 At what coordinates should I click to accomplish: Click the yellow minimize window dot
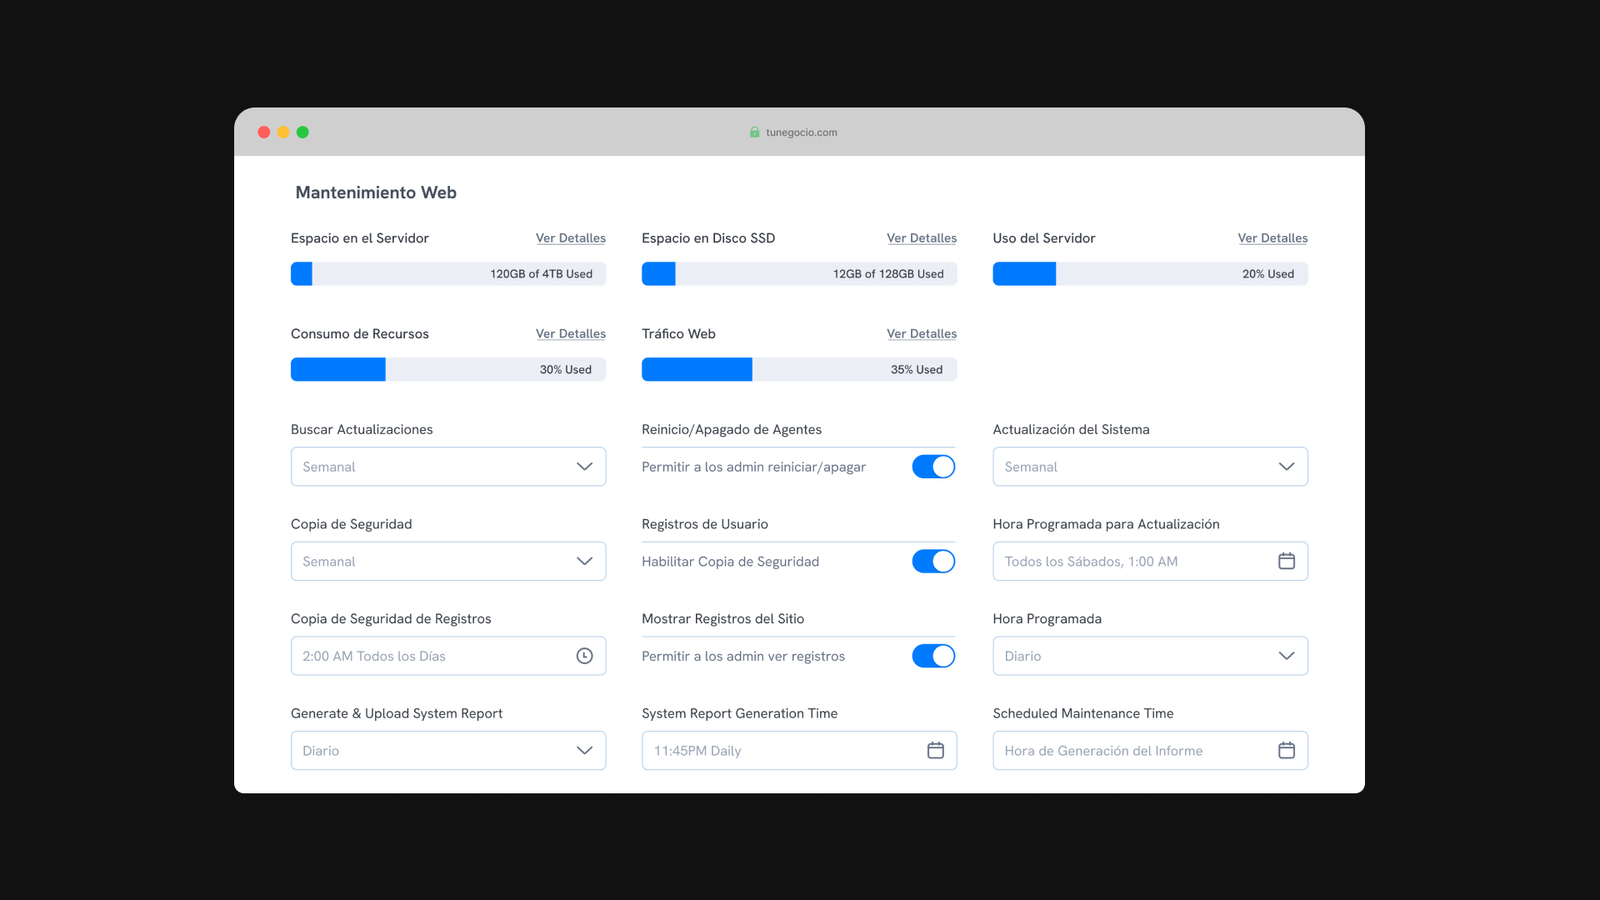pyautogui.click(x=283, y=132)
